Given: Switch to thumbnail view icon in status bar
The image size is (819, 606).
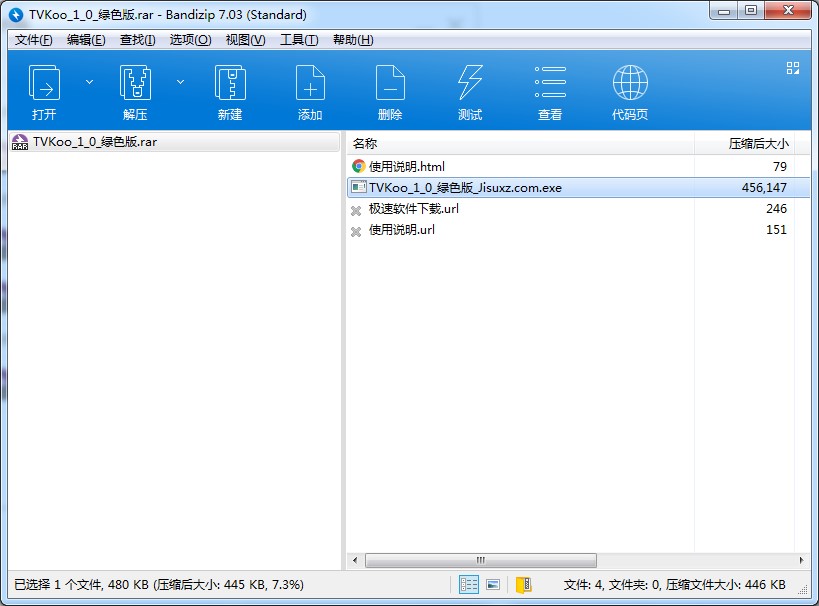Looking at the screenshot, I should click(x=493, y=585).
